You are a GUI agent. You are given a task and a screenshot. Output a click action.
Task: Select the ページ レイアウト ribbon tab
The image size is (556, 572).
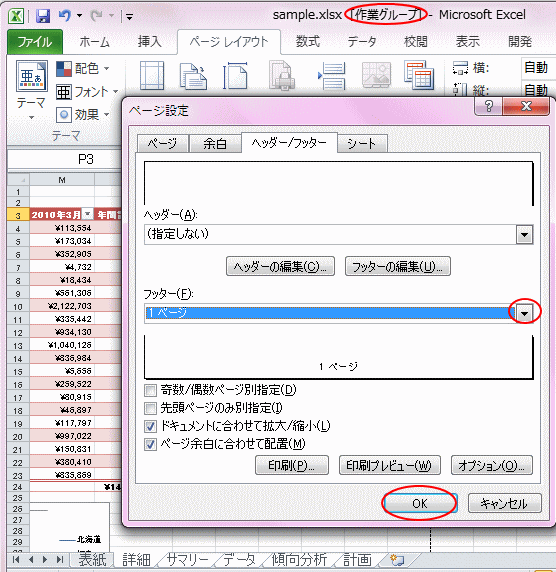[x=229, y=42]
